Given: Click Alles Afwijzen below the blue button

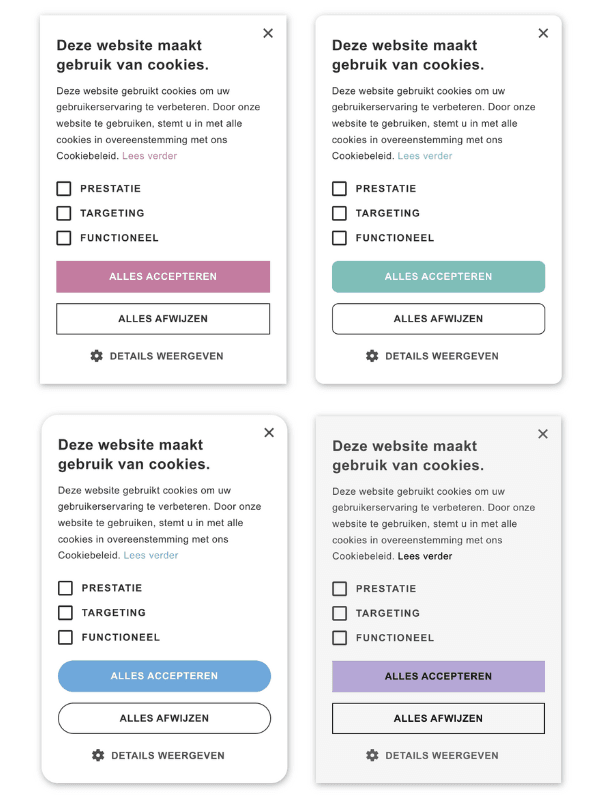Looking at the screenshot, I should (x=164, y=718).
